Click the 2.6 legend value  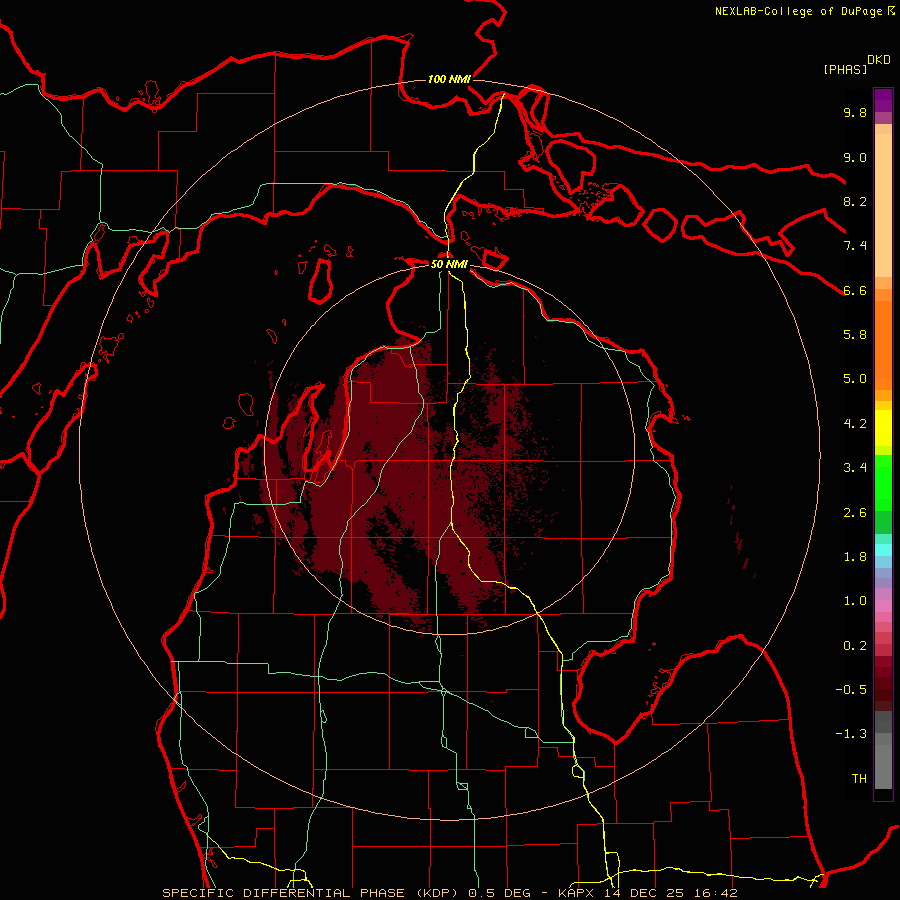(855, 513)
